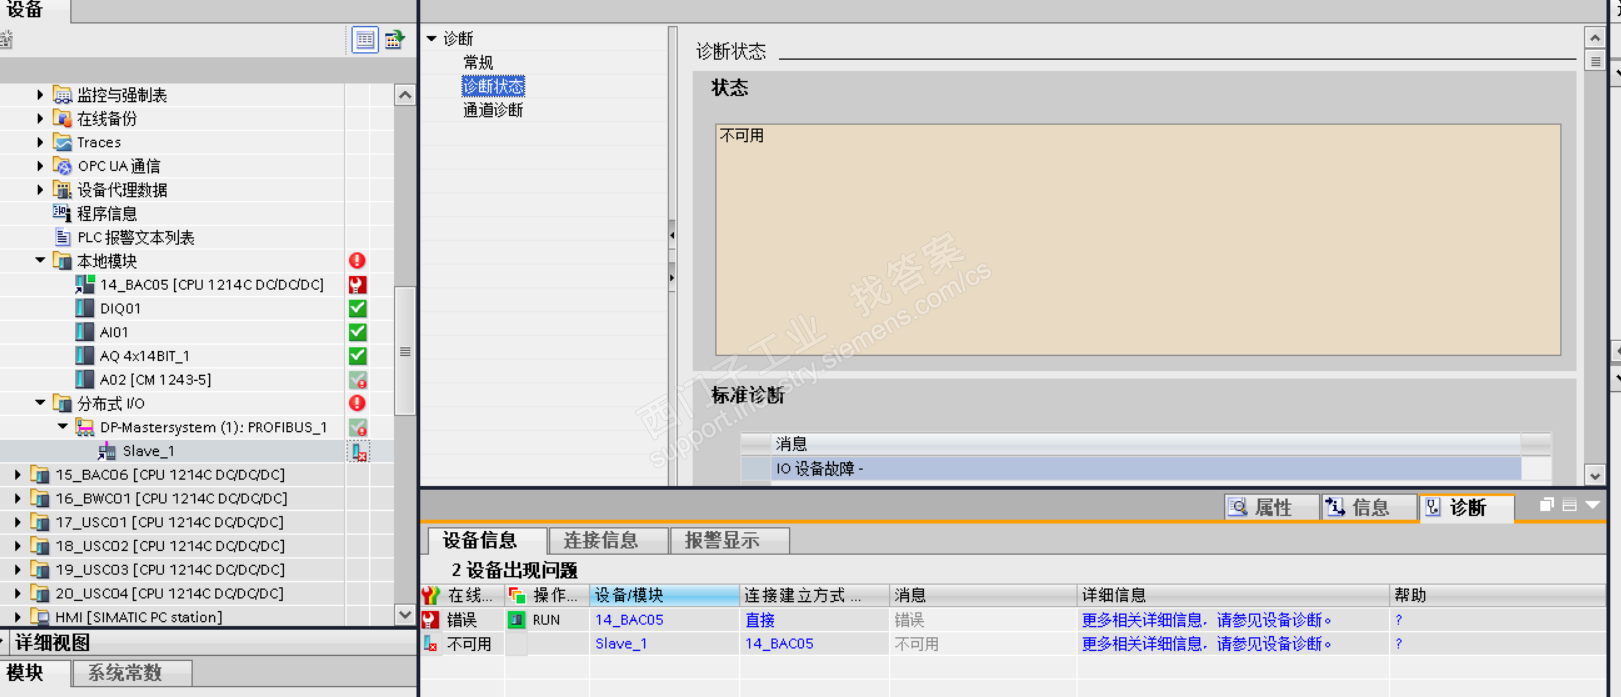Collapse the 分布式 I/O node

point(40,403)
